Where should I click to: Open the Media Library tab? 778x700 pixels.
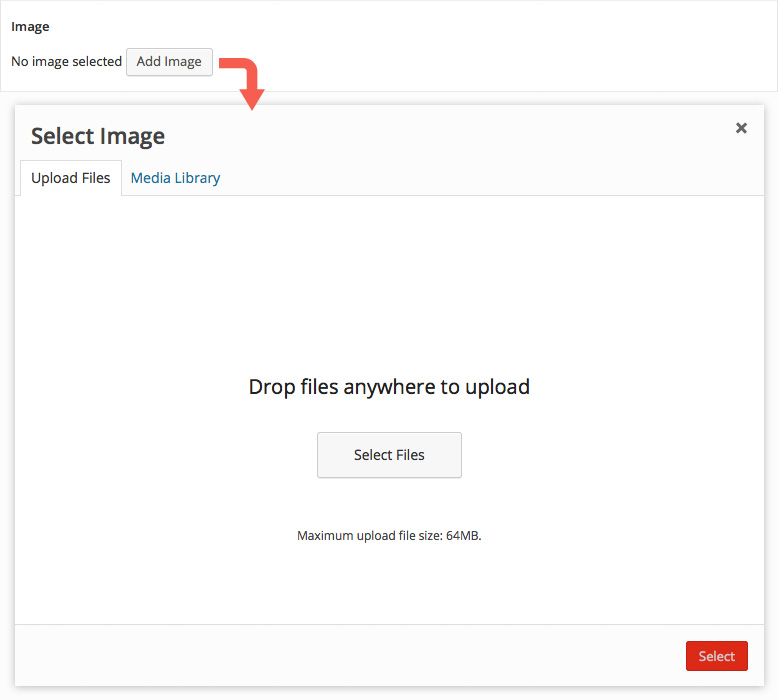pyautogui.click(x=175, y=178)
